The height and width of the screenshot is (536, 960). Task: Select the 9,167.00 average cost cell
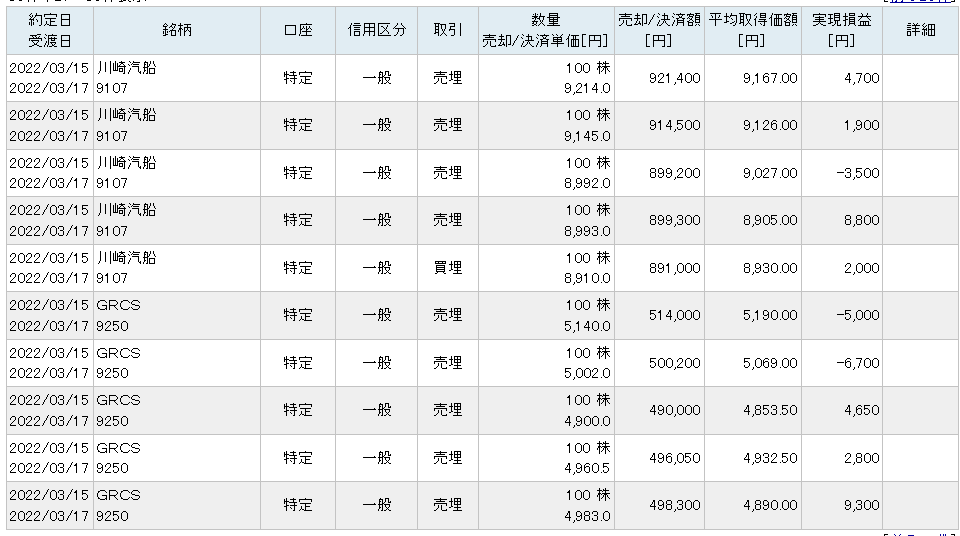point(753,78)
